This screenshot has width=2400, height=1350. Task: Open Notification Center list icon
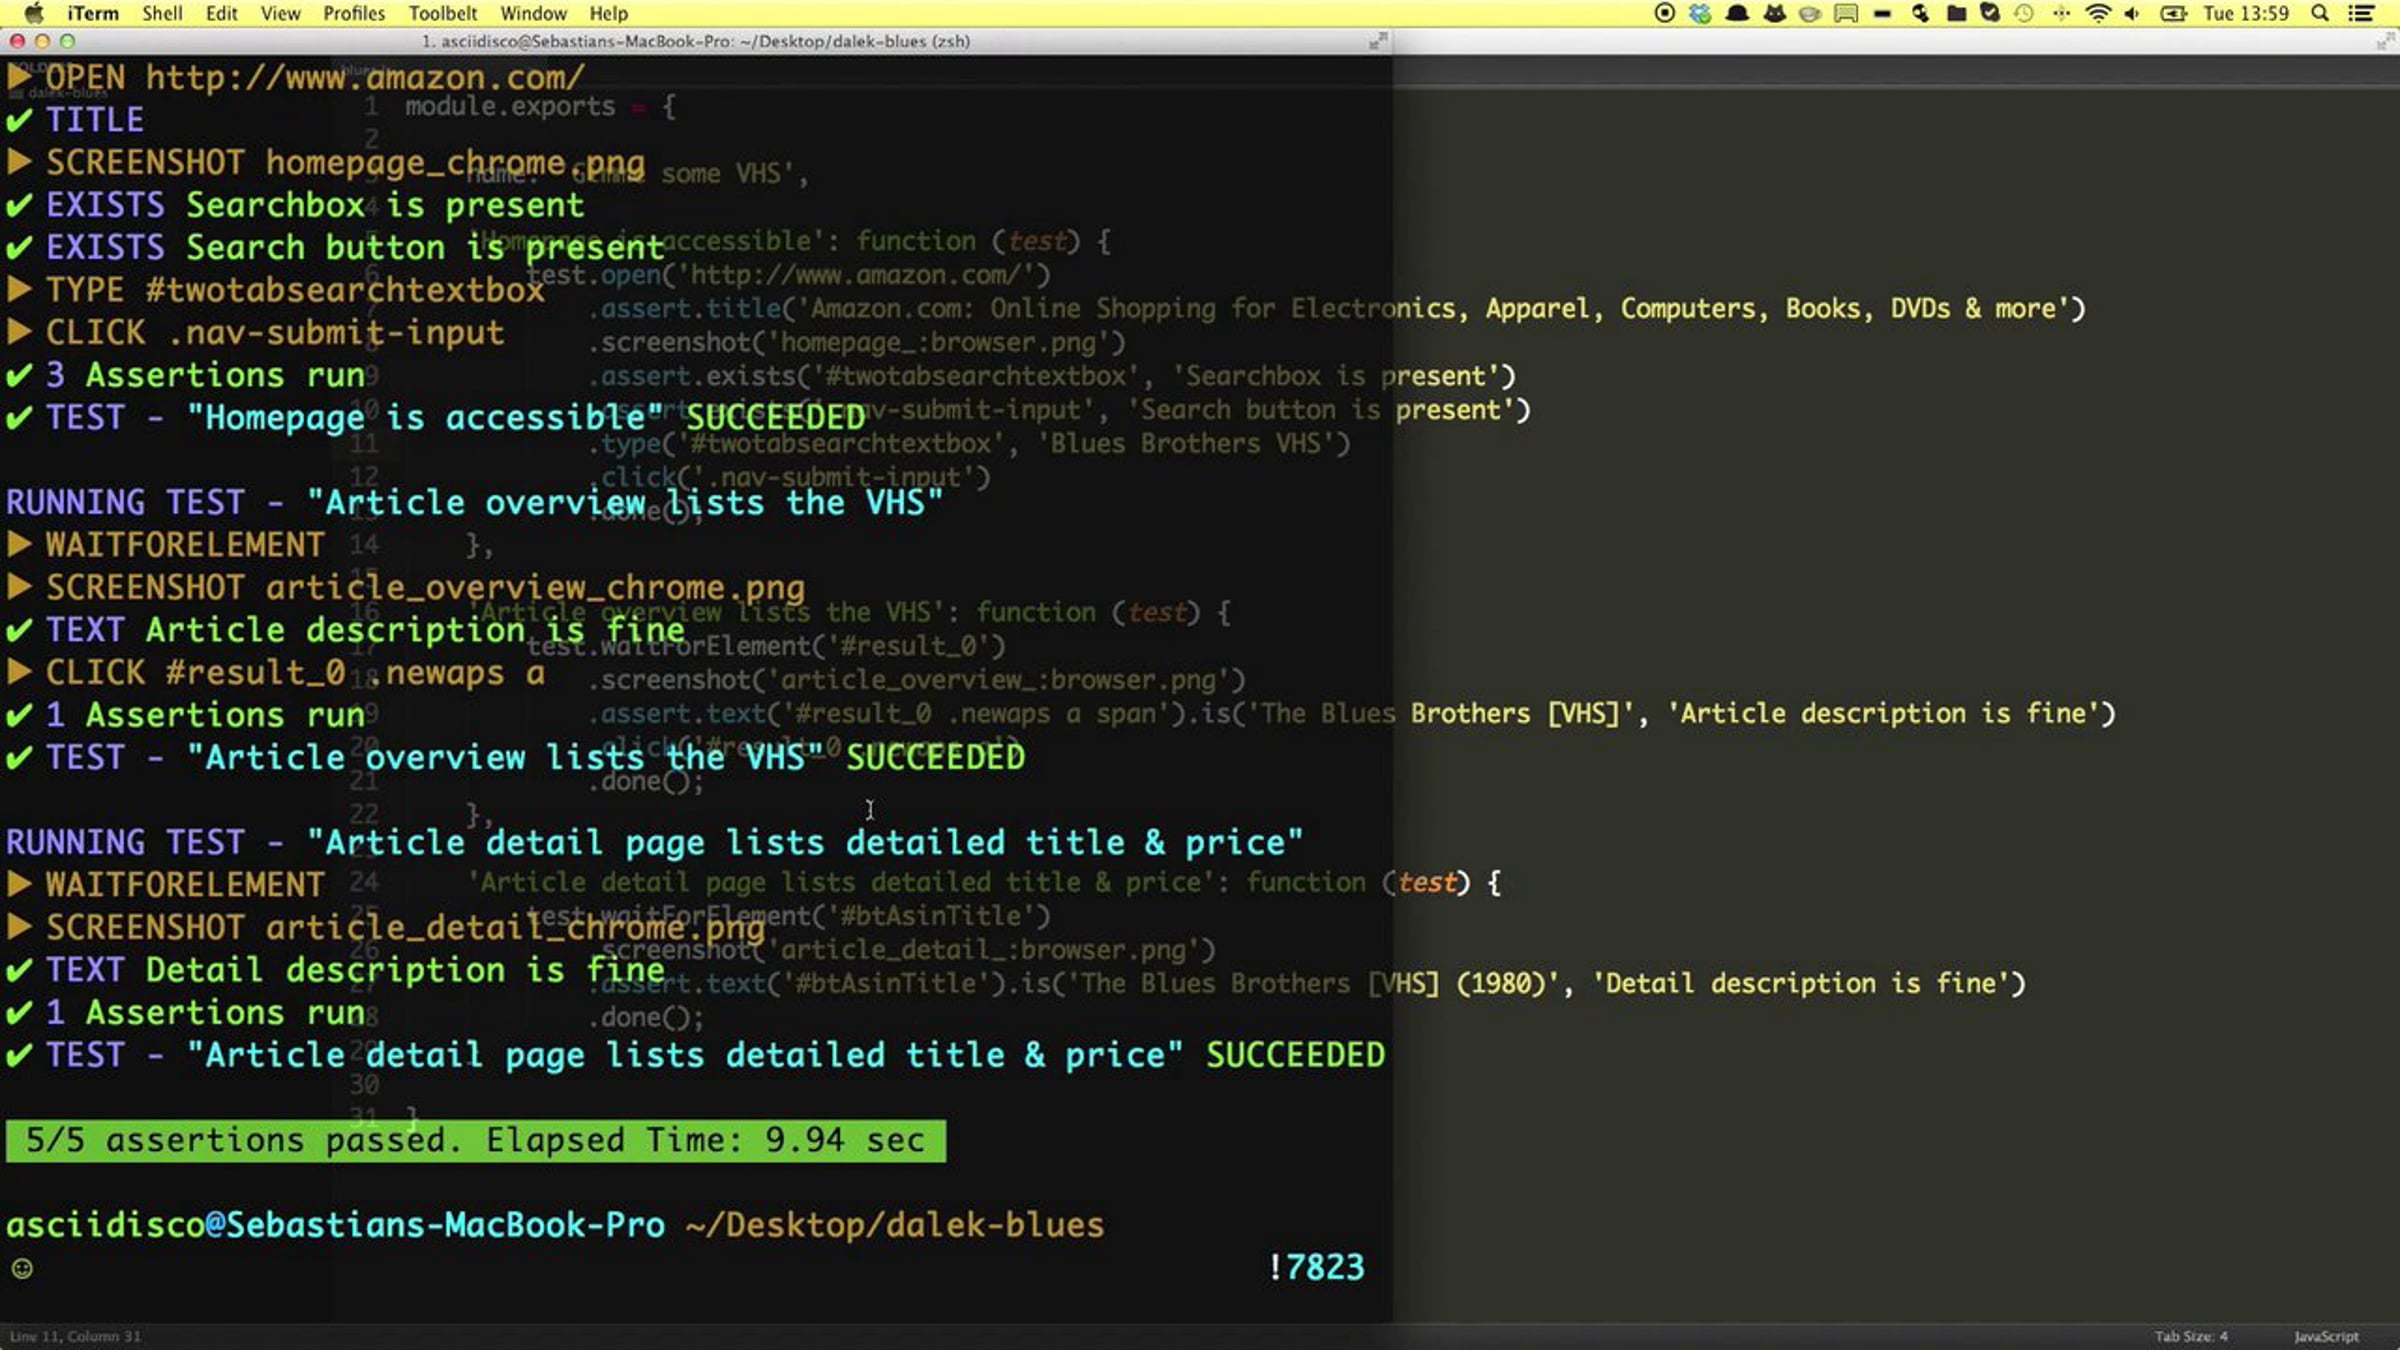(x=2361, y=13)
